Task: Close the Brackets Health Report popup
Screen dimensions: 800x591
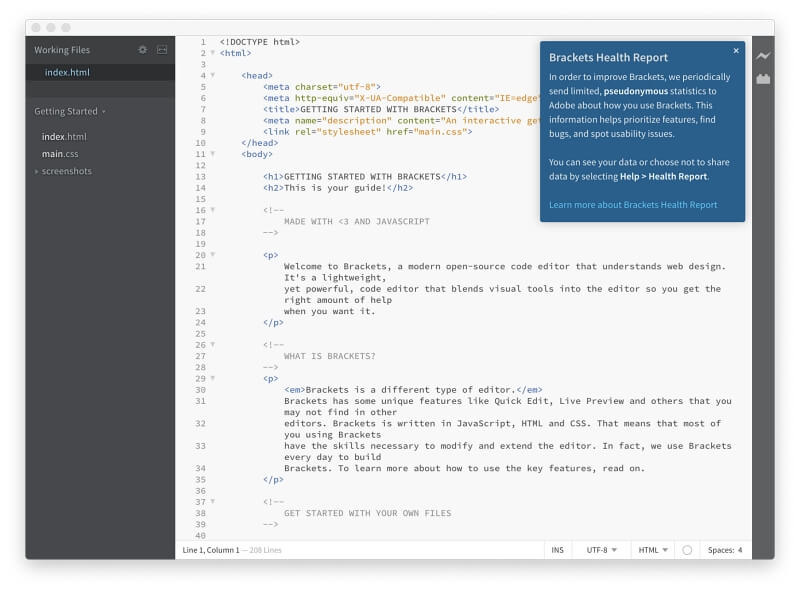Action: point(736,51)
